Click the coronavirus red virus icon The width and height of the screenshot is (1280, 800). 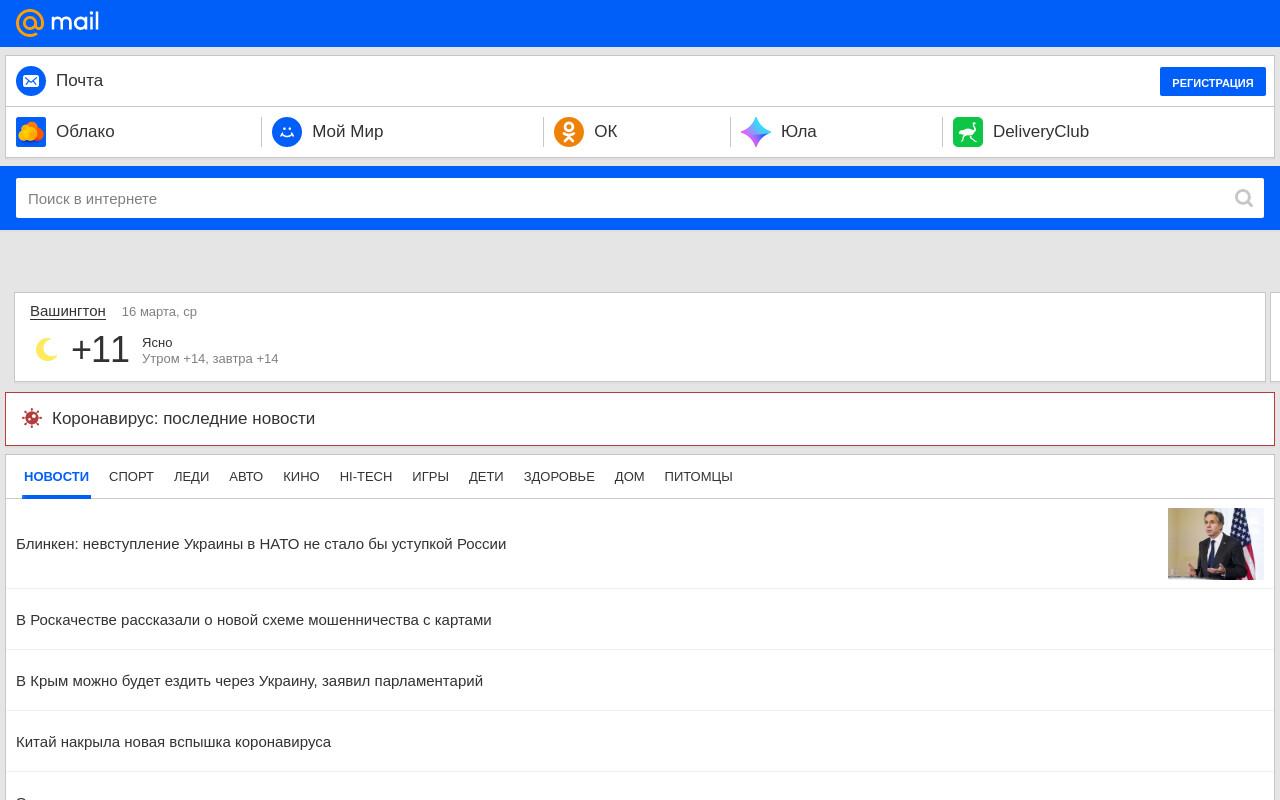32,418
